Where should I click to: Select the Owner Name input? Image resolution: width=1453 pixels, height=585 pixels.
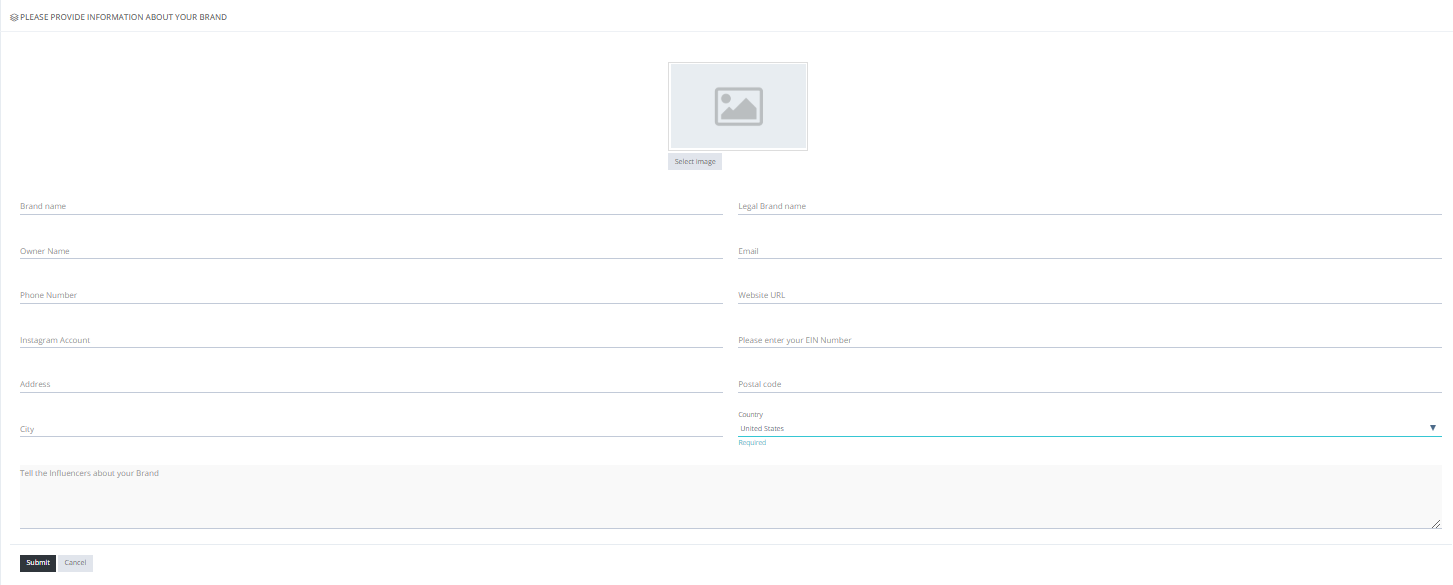coord(370,253)
